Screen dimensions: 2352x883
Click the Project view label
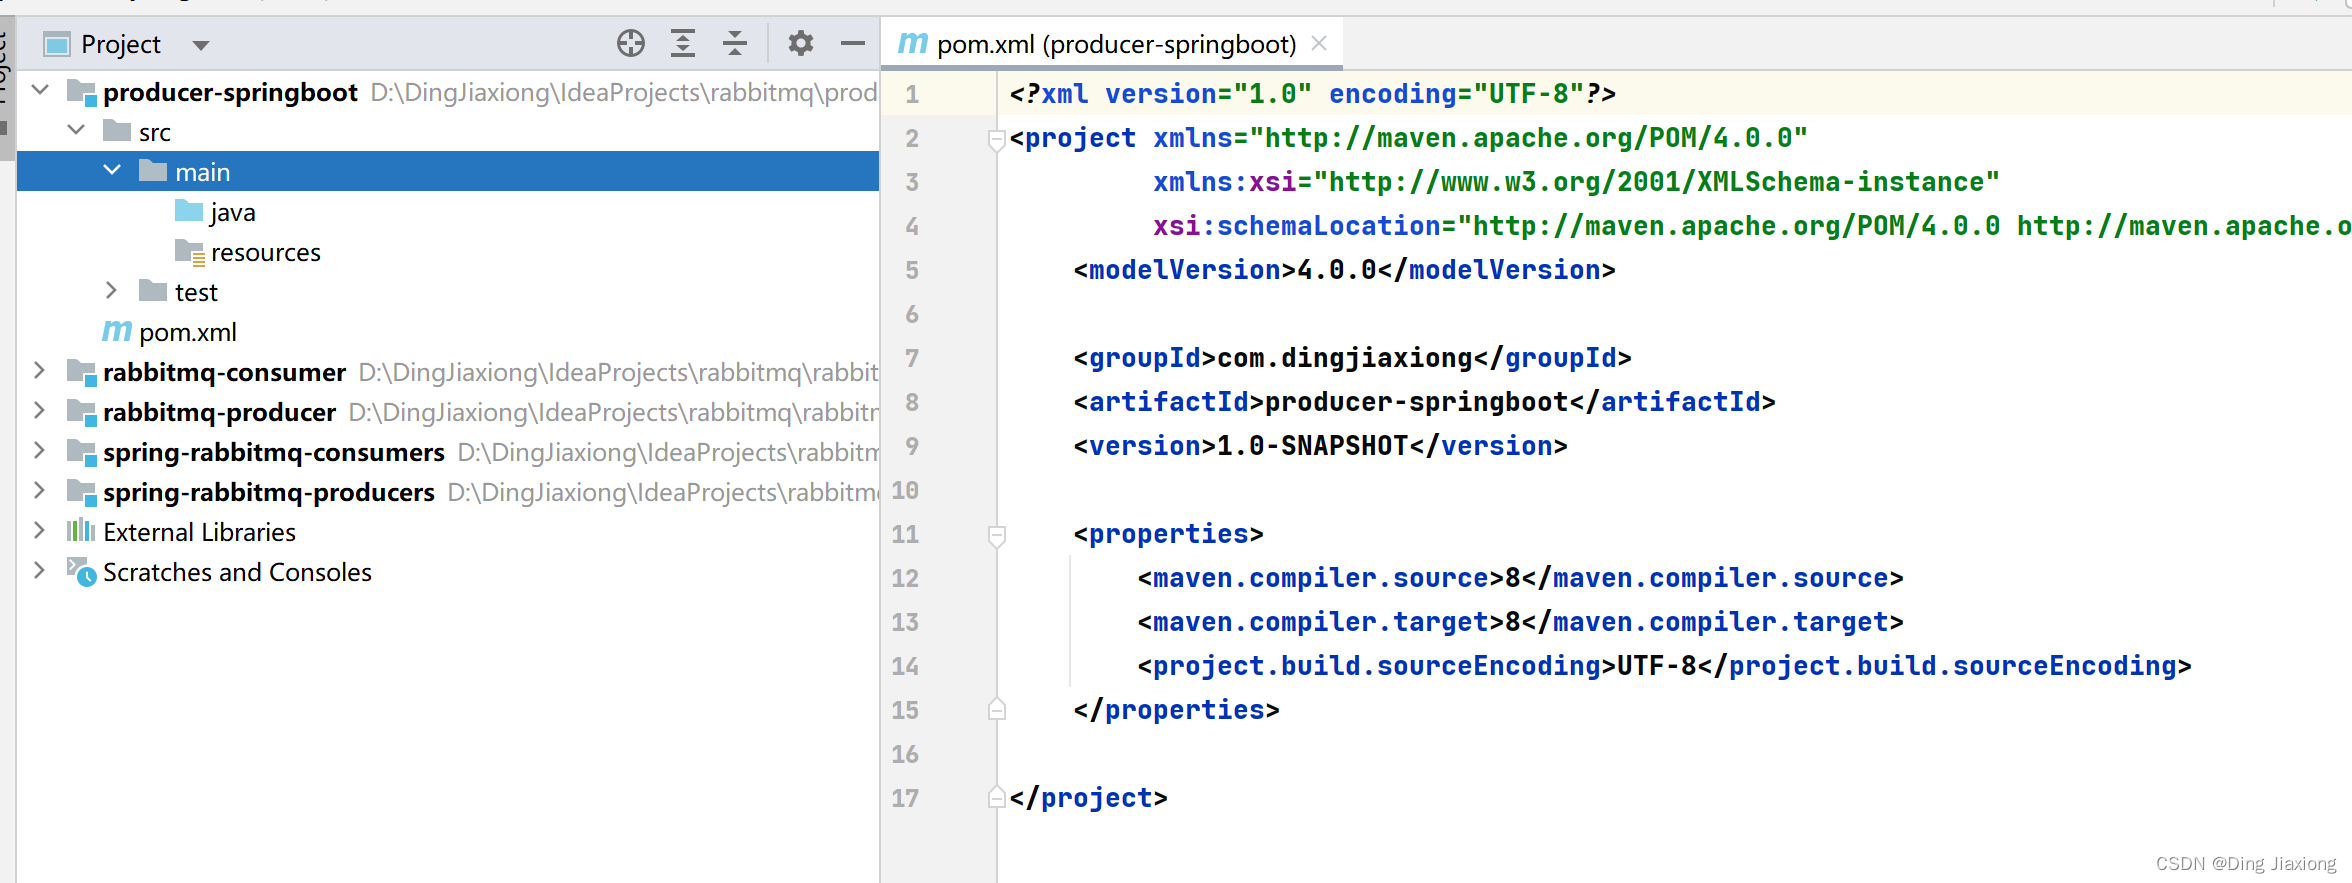[121, 44]
